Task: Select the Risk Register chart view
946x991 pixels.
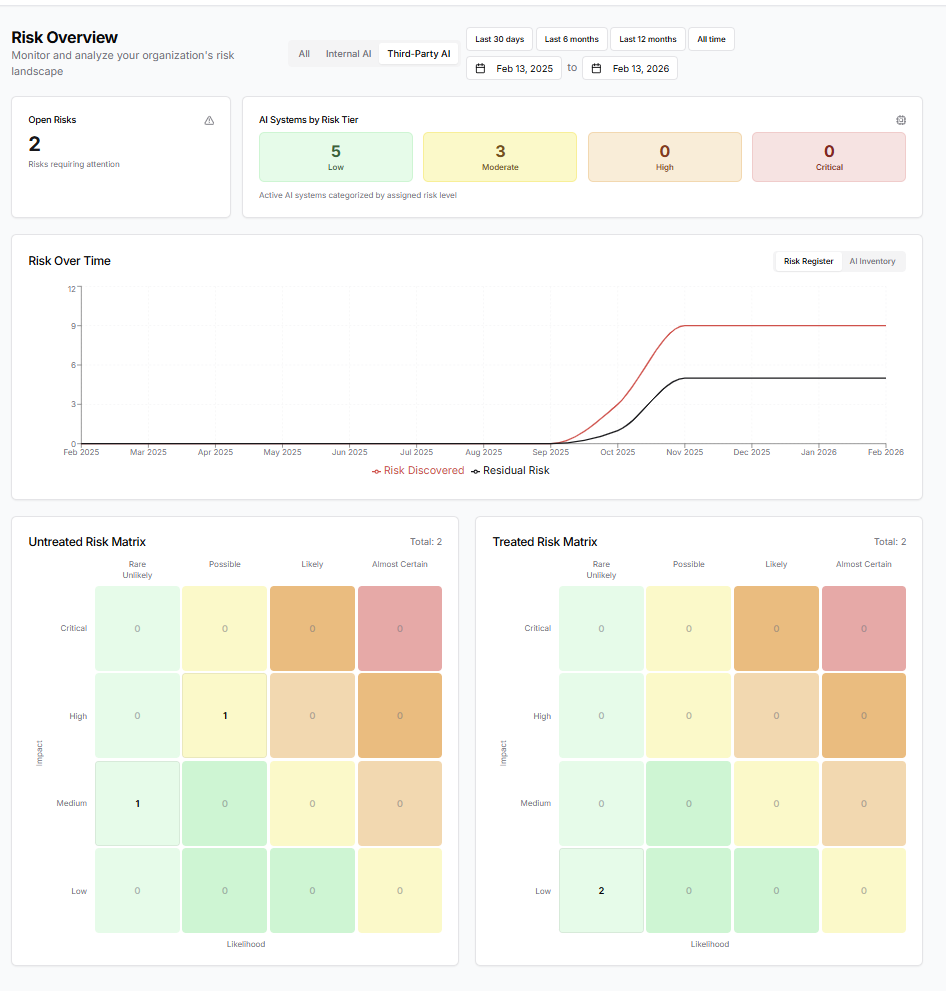Action: click(x=808, y=261)
